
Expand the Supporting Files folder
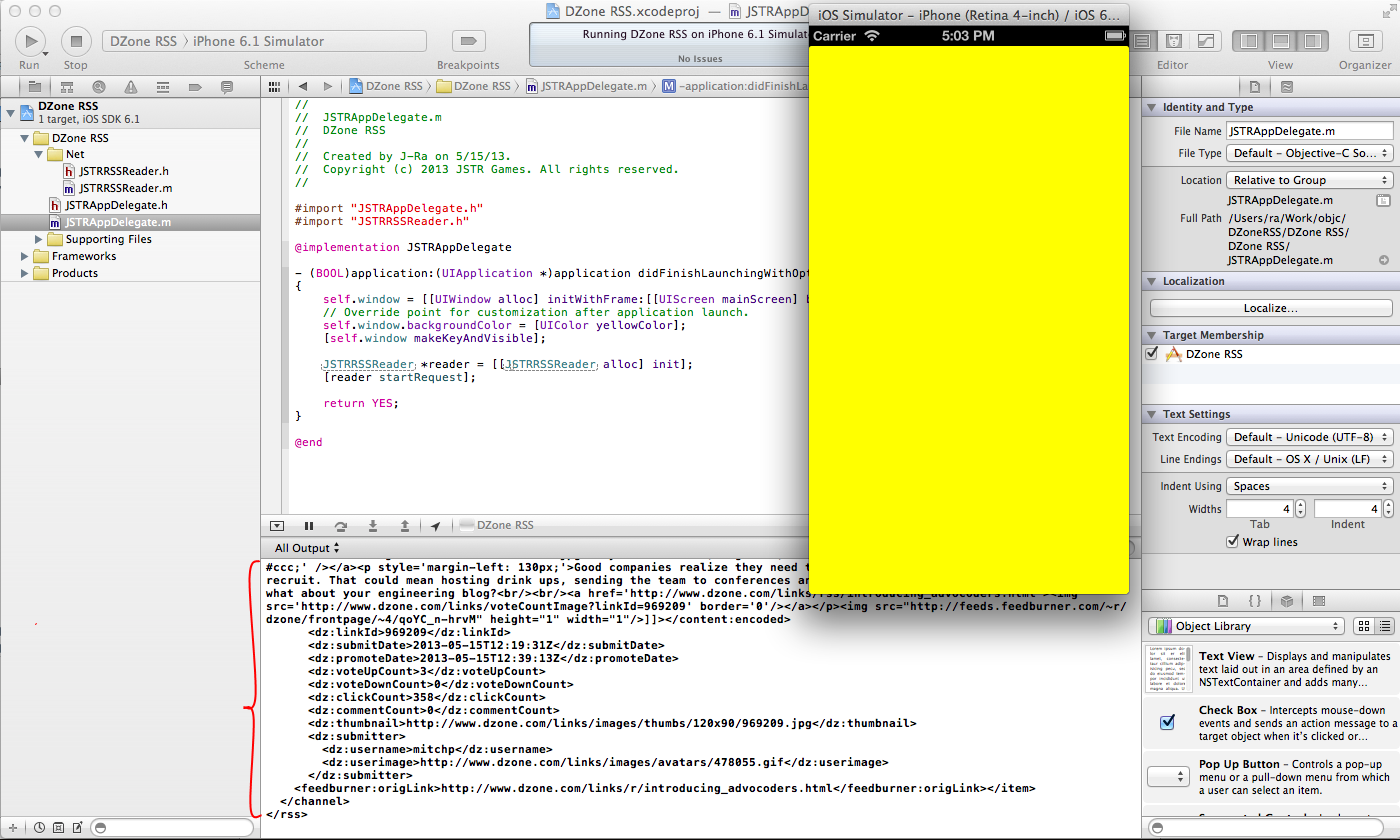[40, 239]
